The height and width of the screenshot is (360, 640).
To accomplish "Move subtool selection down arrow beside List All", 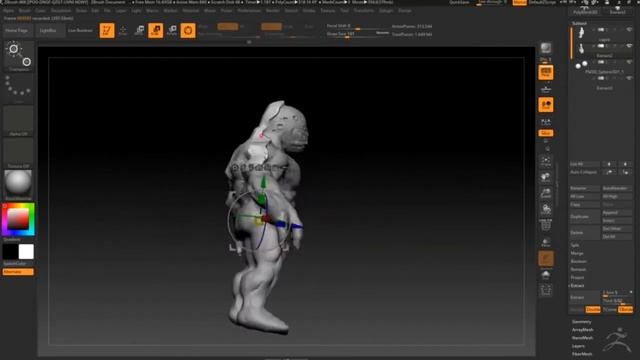I will point(625,164).
